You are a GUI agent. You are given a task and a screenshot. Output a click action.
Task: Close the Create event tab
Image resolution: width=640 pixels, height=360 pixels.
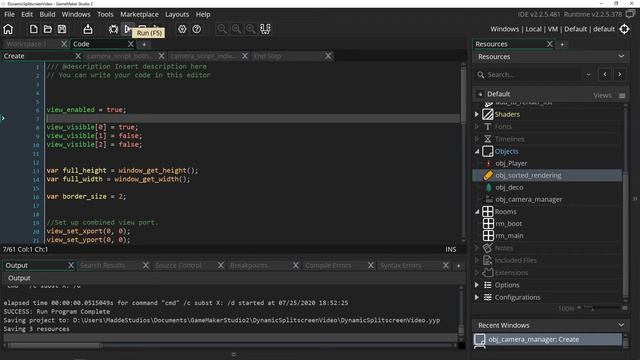[78, 56]
